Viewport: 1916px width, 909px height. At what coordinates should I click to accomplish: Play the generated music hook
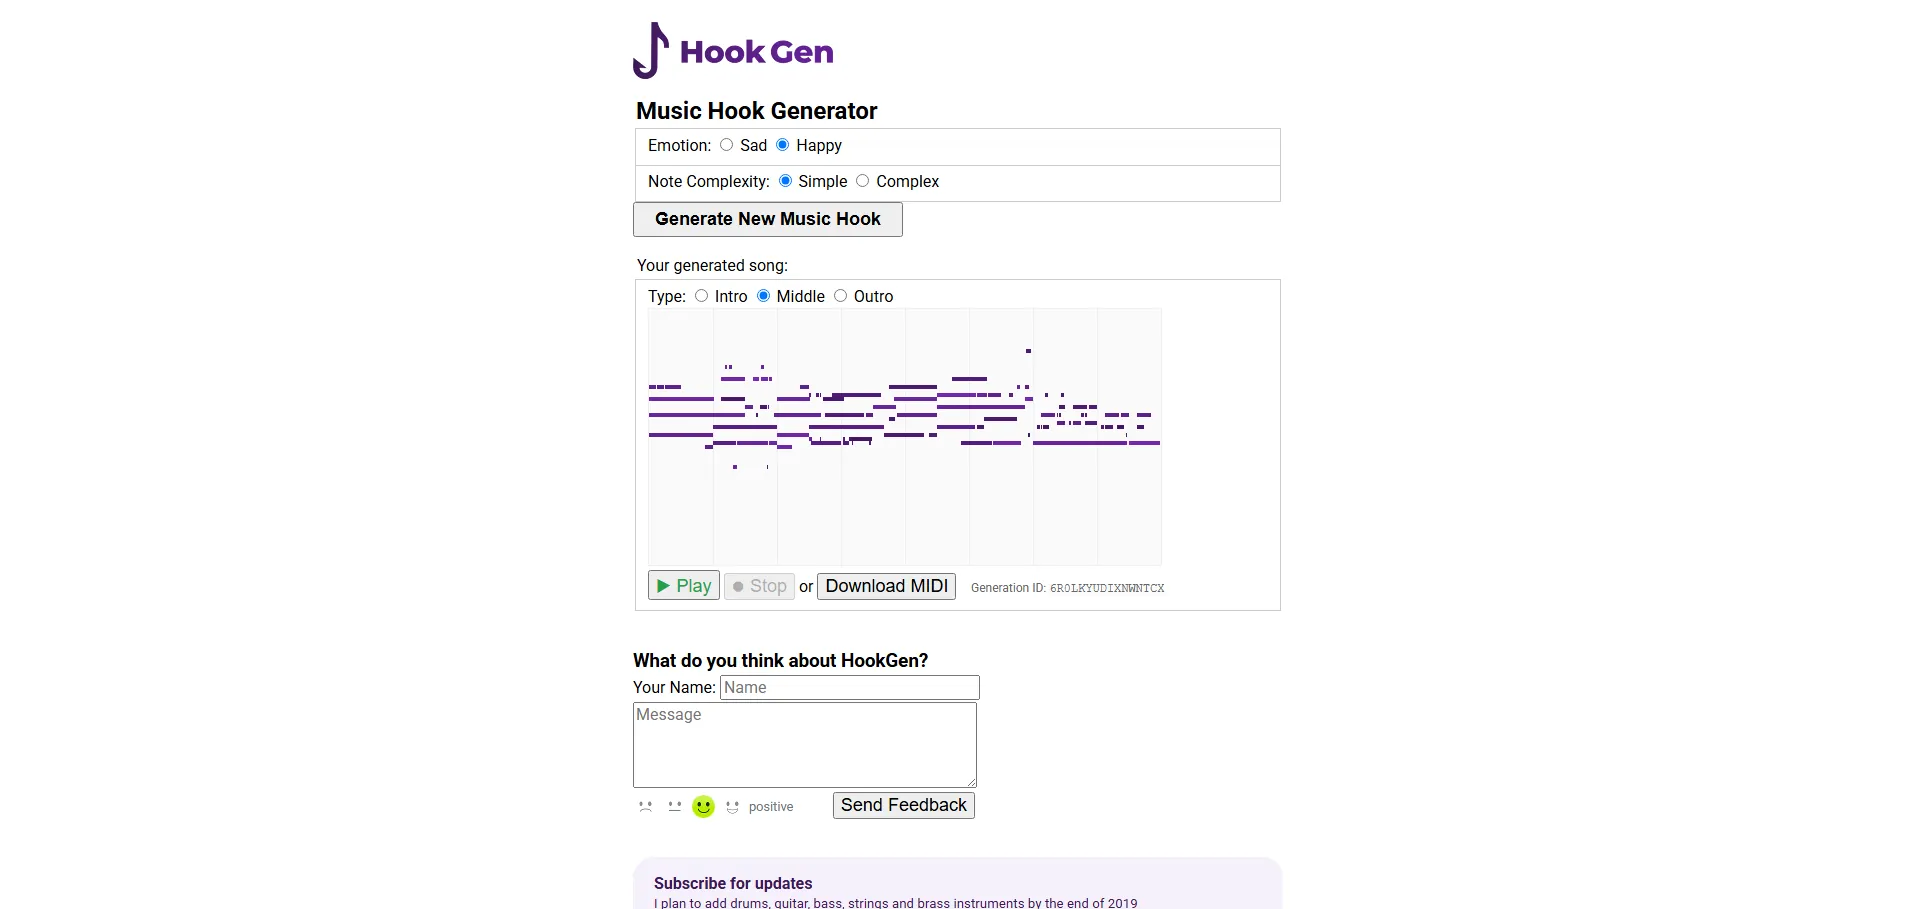point(684,586)
